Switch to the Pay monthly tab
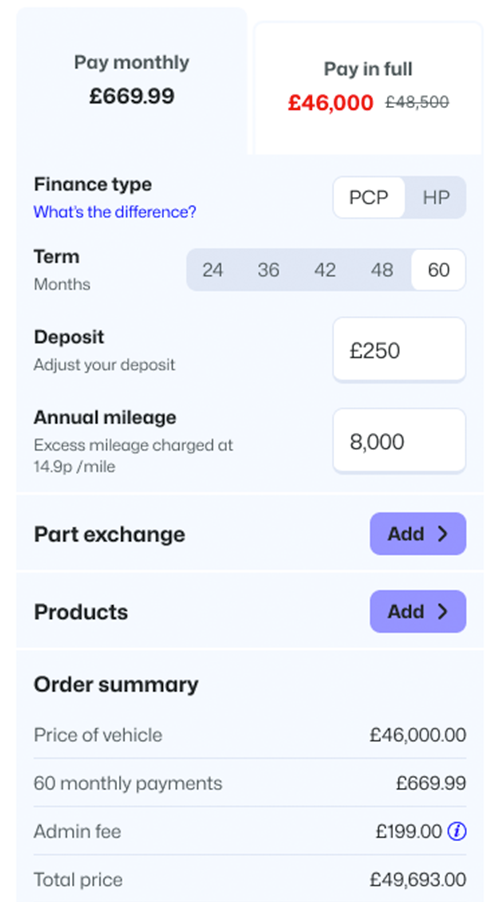The height and width of the screenshot is (902, 500). click(132, 81)
